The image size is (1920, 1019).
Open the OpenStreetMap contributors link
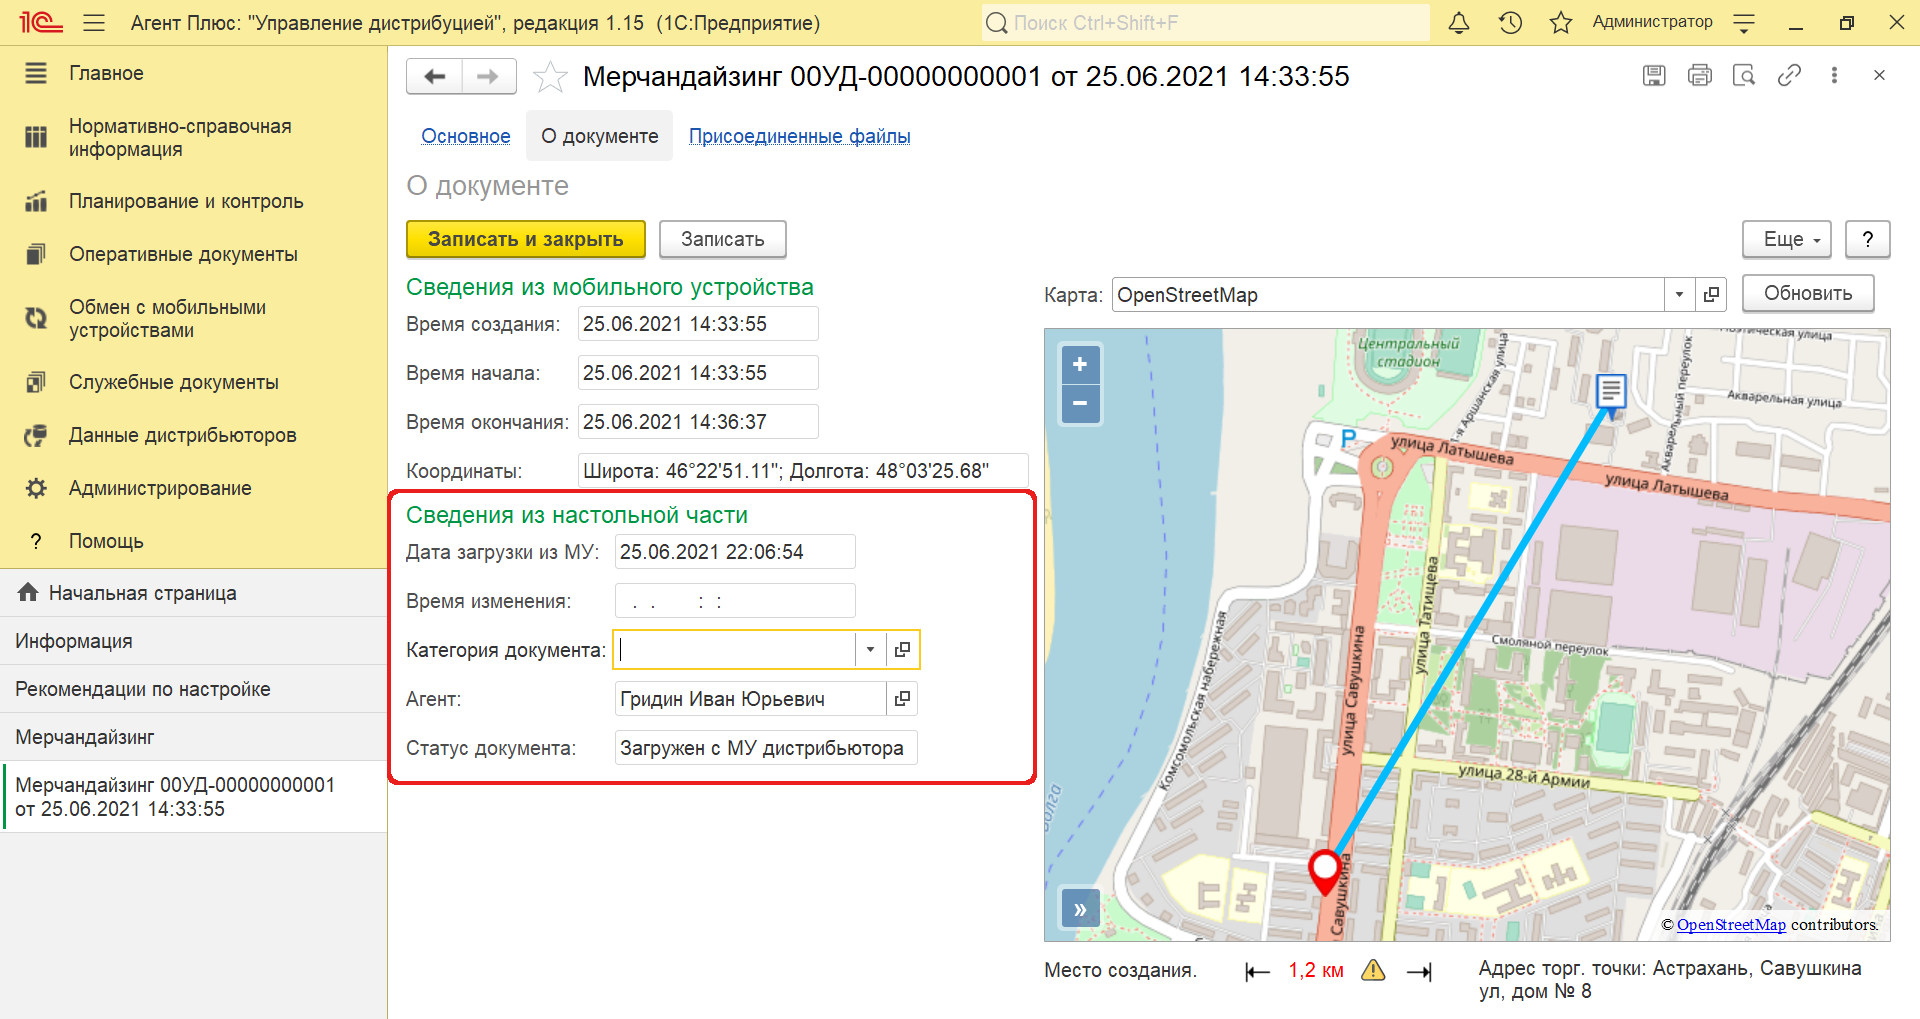point(1731,925)
